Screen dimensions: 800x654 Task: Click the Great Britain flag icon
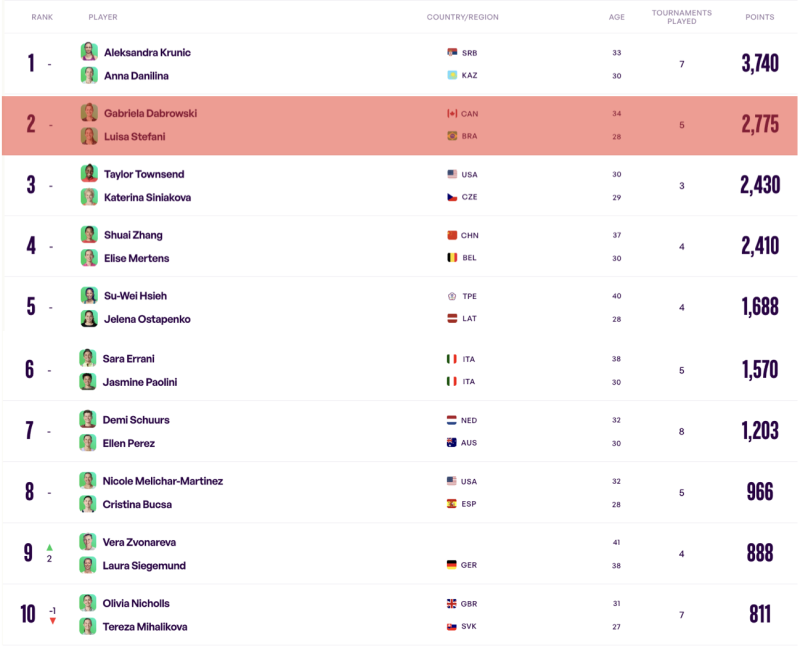click(x=452, y=603)
